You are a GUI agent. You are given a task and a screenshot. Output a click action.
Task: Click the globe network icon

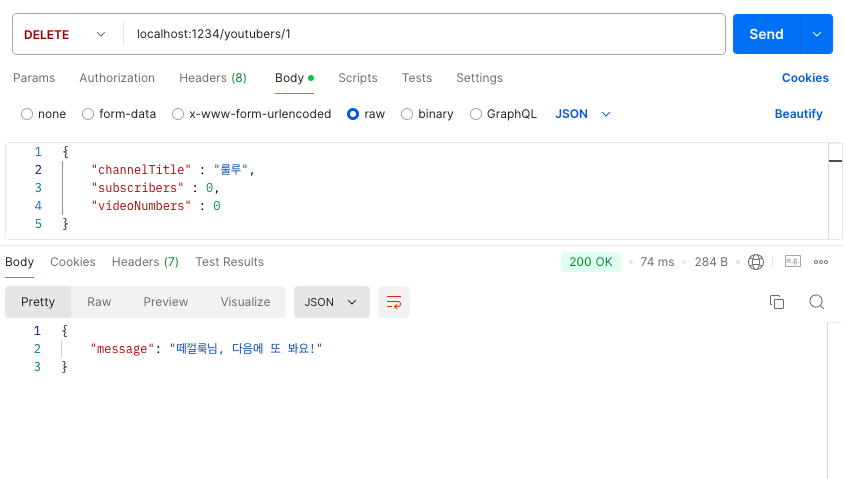click(756, 262)
